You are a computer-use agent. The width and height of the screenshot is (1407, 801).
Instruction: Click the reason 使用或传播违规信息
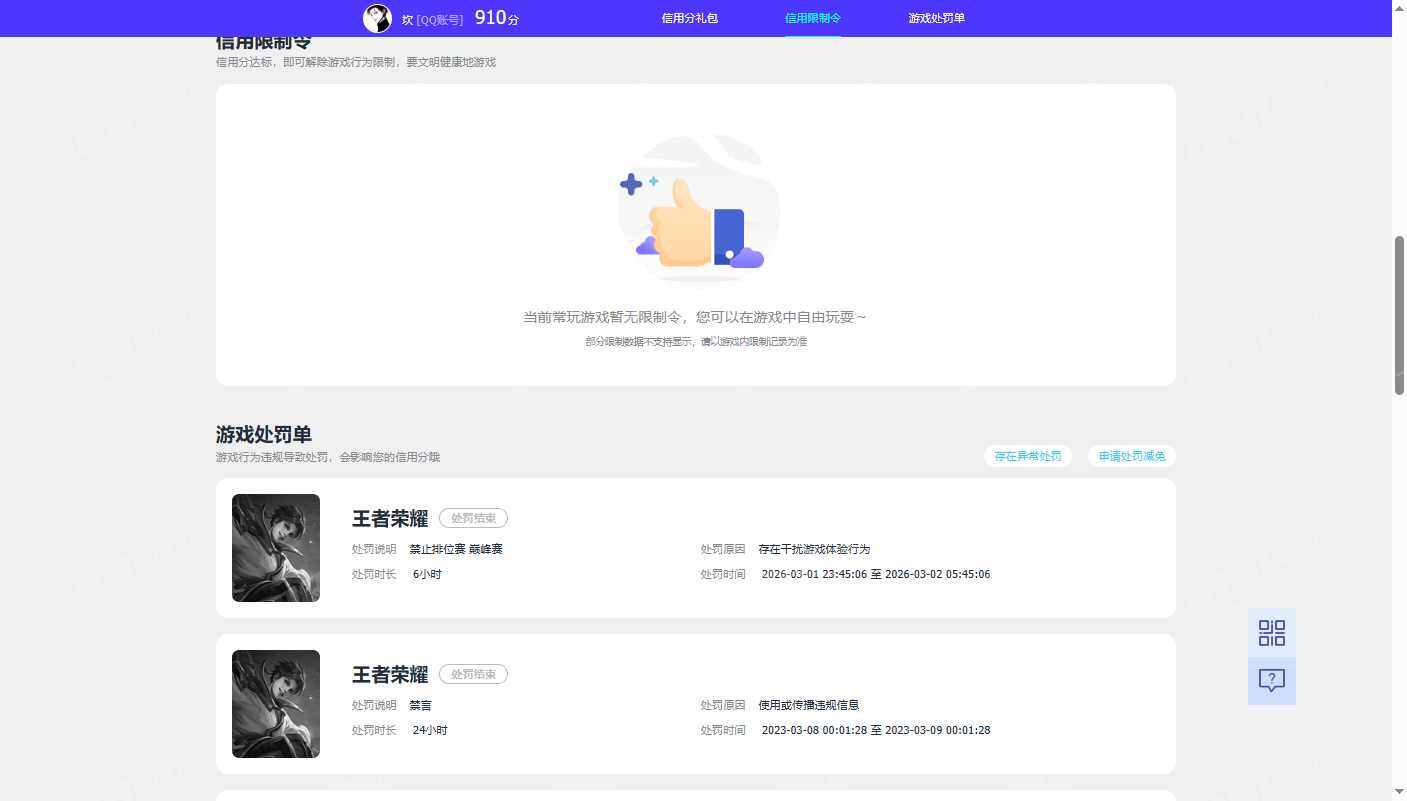(809, 705)
